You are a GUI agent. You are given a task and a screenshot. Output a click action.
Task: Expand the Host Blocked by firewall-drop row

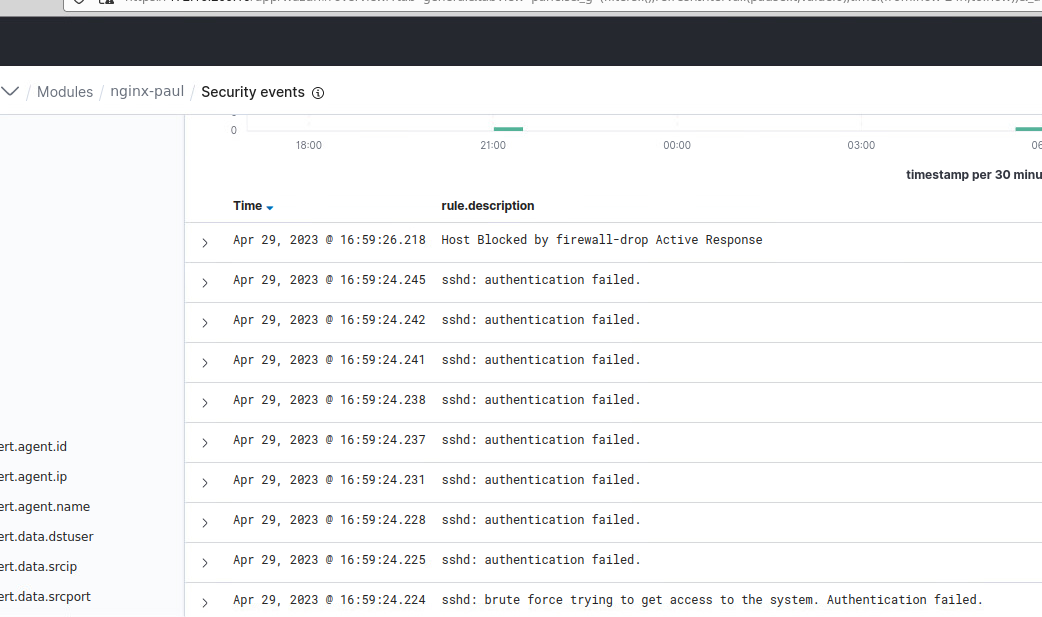coord(205,243)
